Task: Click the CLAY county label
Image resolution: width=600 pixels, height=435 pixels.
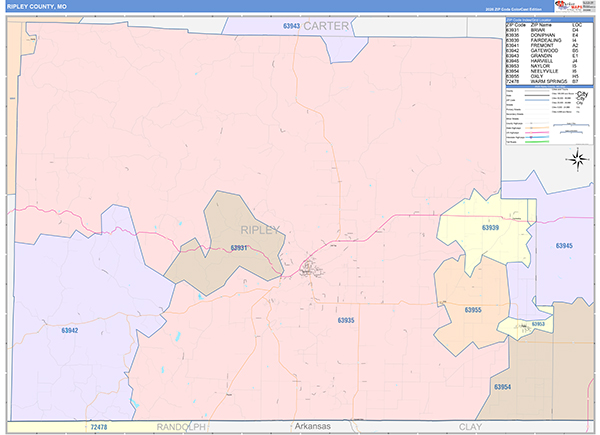Action: (470, 427)
